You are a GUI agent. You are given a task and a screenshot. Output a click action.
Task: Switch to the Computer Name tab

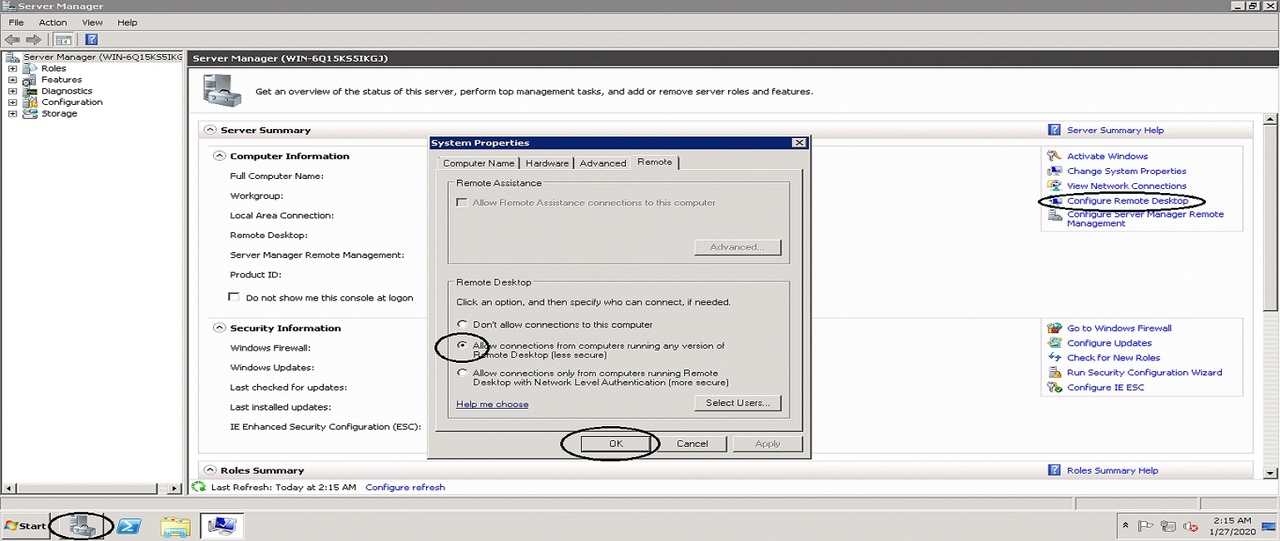click(x=478, y=163)
